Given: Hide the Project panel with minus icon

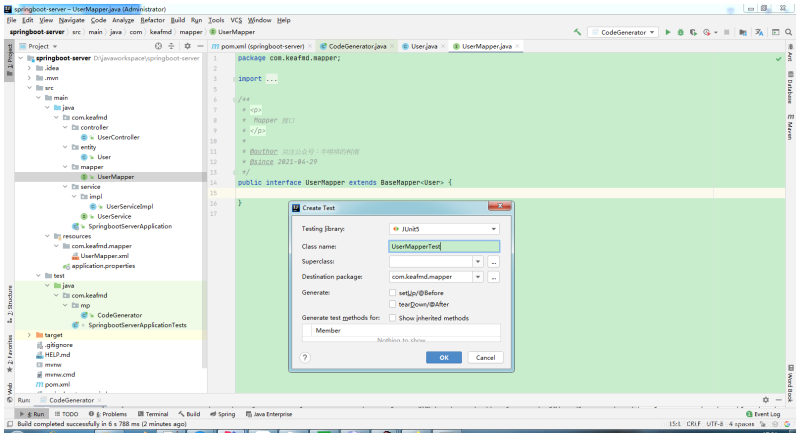Looking at the screenshot, I should pos(200,46).
